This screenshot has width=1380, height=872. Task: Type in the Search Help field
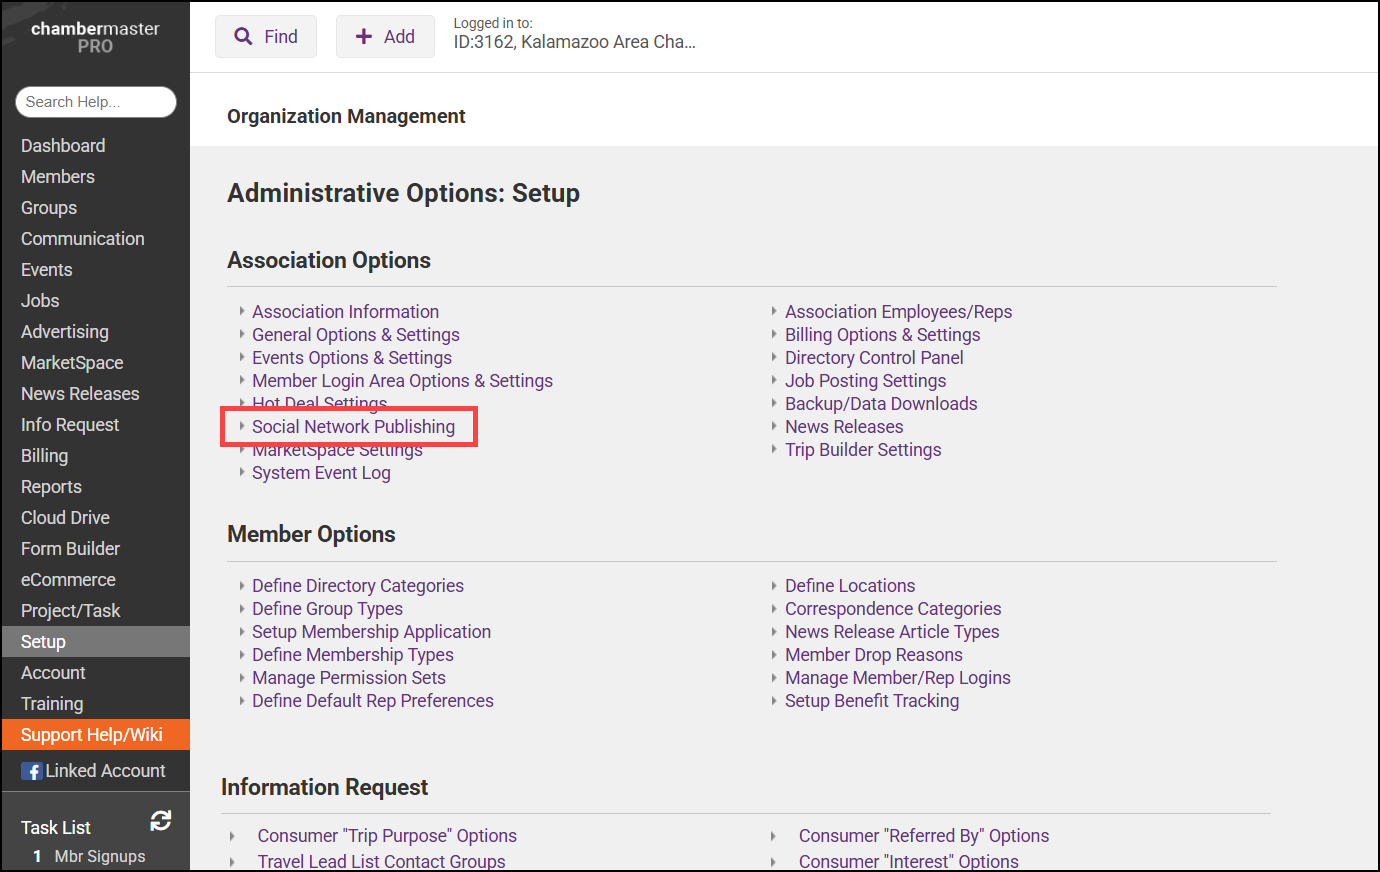[x=96, y=102]
